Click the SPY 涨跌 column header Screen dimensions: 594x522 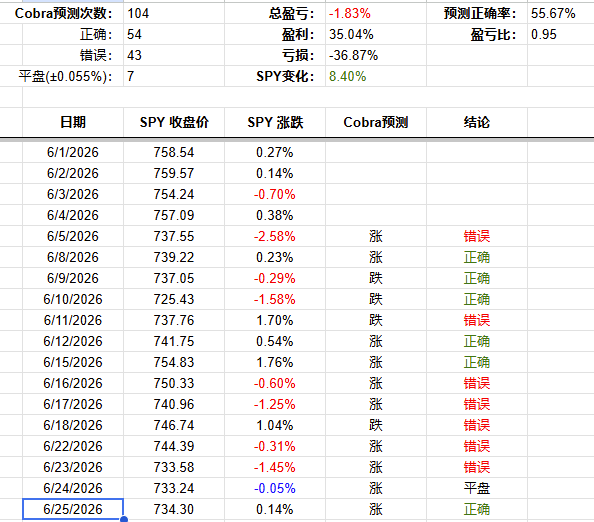[275, 122]
